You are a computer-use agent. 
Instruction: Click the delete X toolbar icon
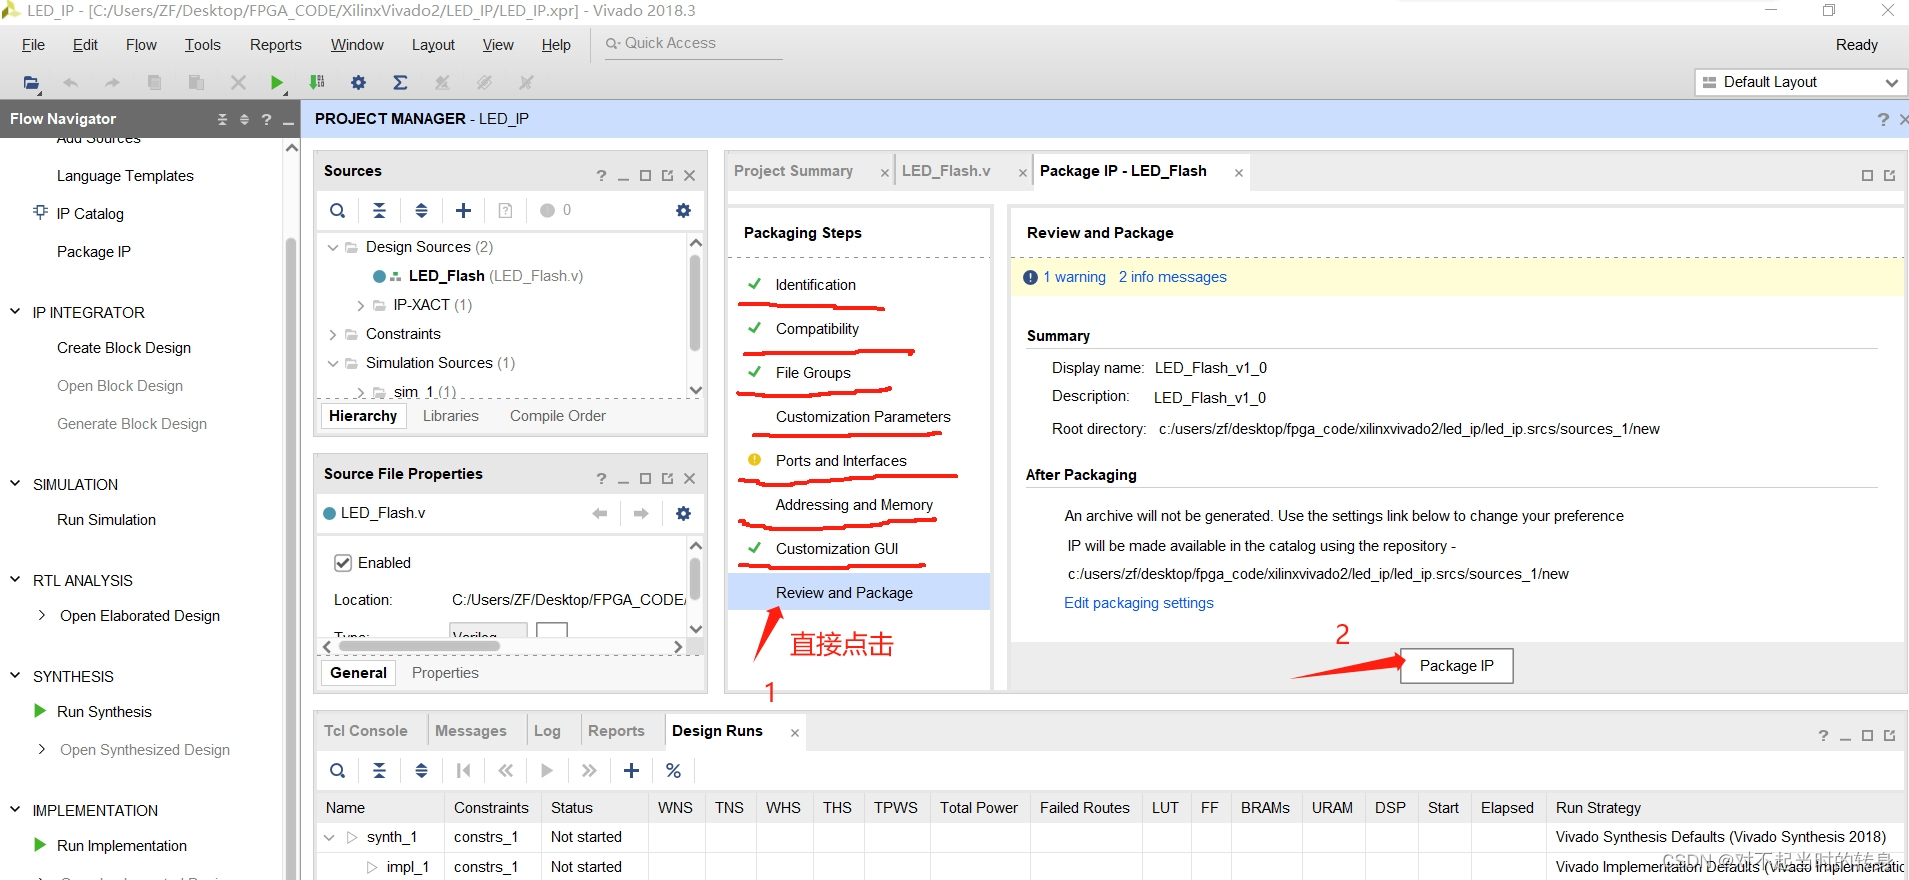tap(238, 82)
